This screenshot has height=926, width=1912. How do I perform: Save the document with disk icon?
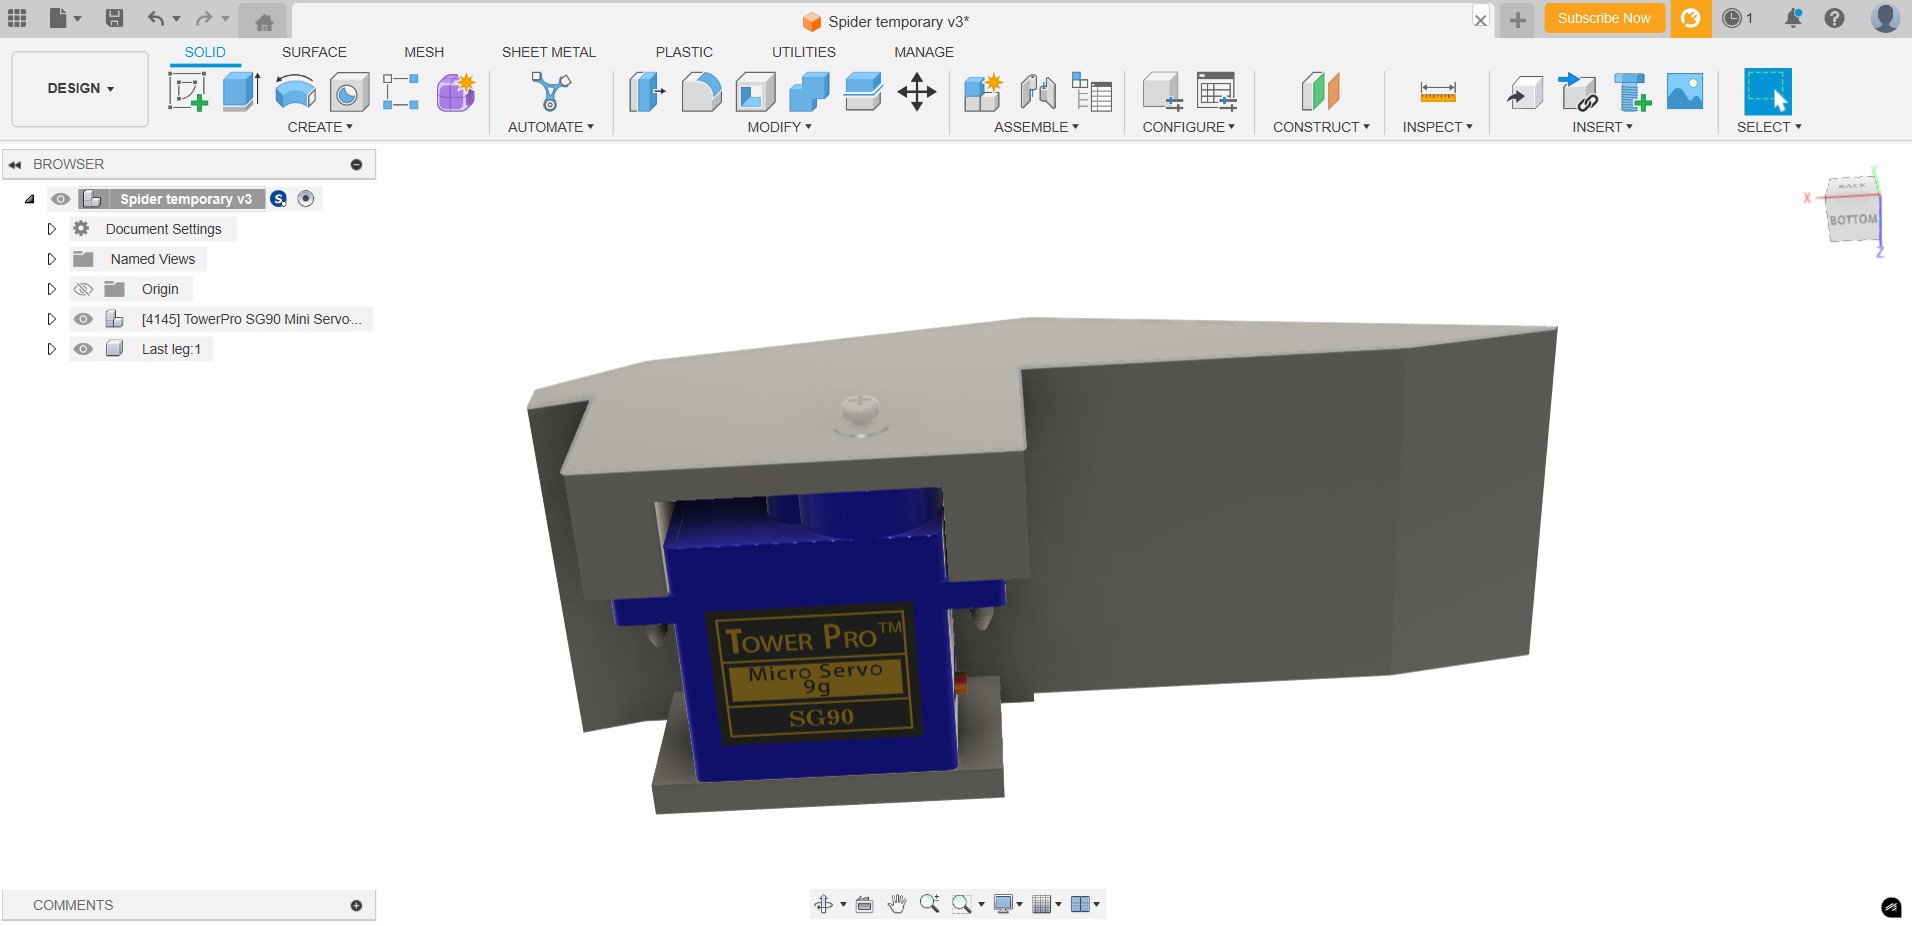[115, 18]
